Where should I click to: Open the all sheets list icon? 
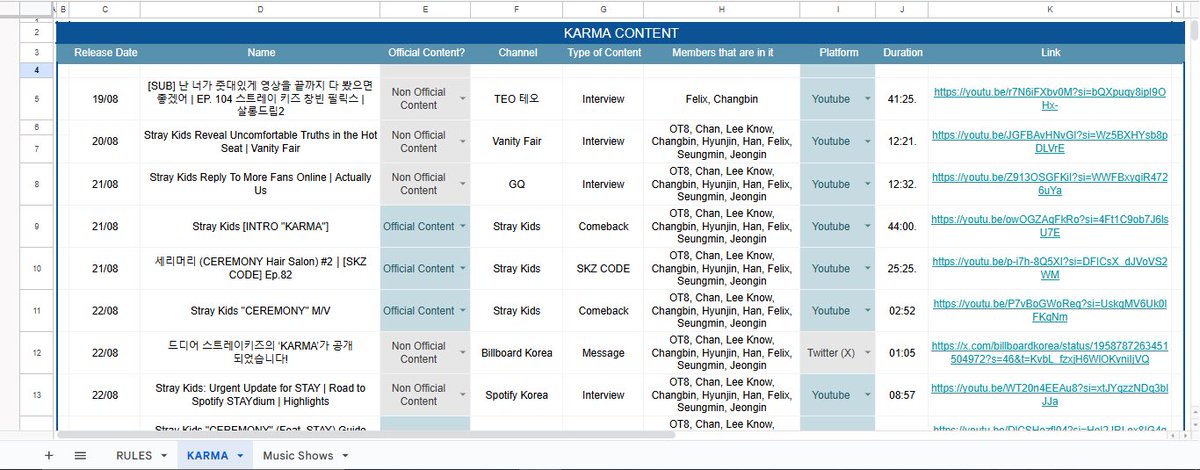tap(80, 455)
